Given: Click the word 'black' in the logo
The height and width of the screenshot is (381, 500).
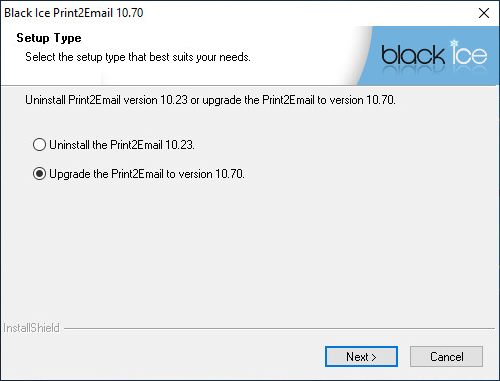Looking at the screenshot, I should coord(413,55).
